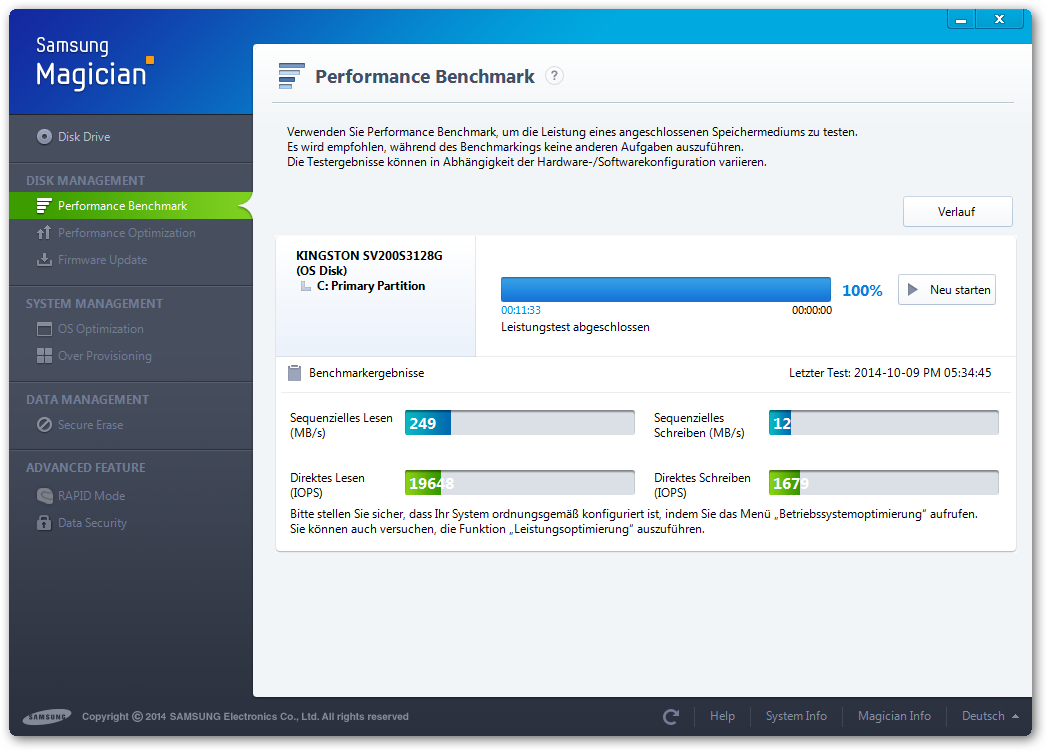Click the 'Letzter Test: 2014-10-09 PM 05:34:45' text
Viewport: 1047px width, 751px height.
click(x=890, y=372)
